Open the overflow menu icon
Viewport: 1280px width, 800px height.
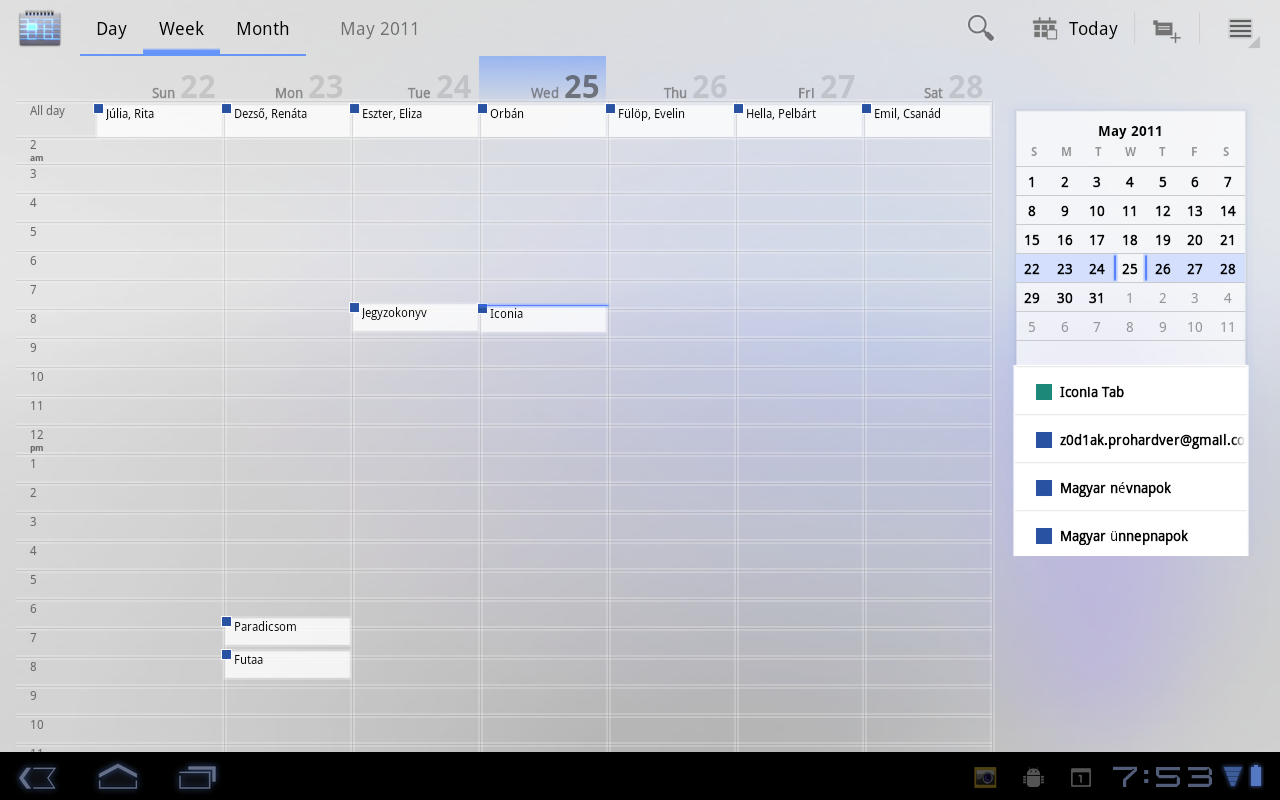[1240, 29]
